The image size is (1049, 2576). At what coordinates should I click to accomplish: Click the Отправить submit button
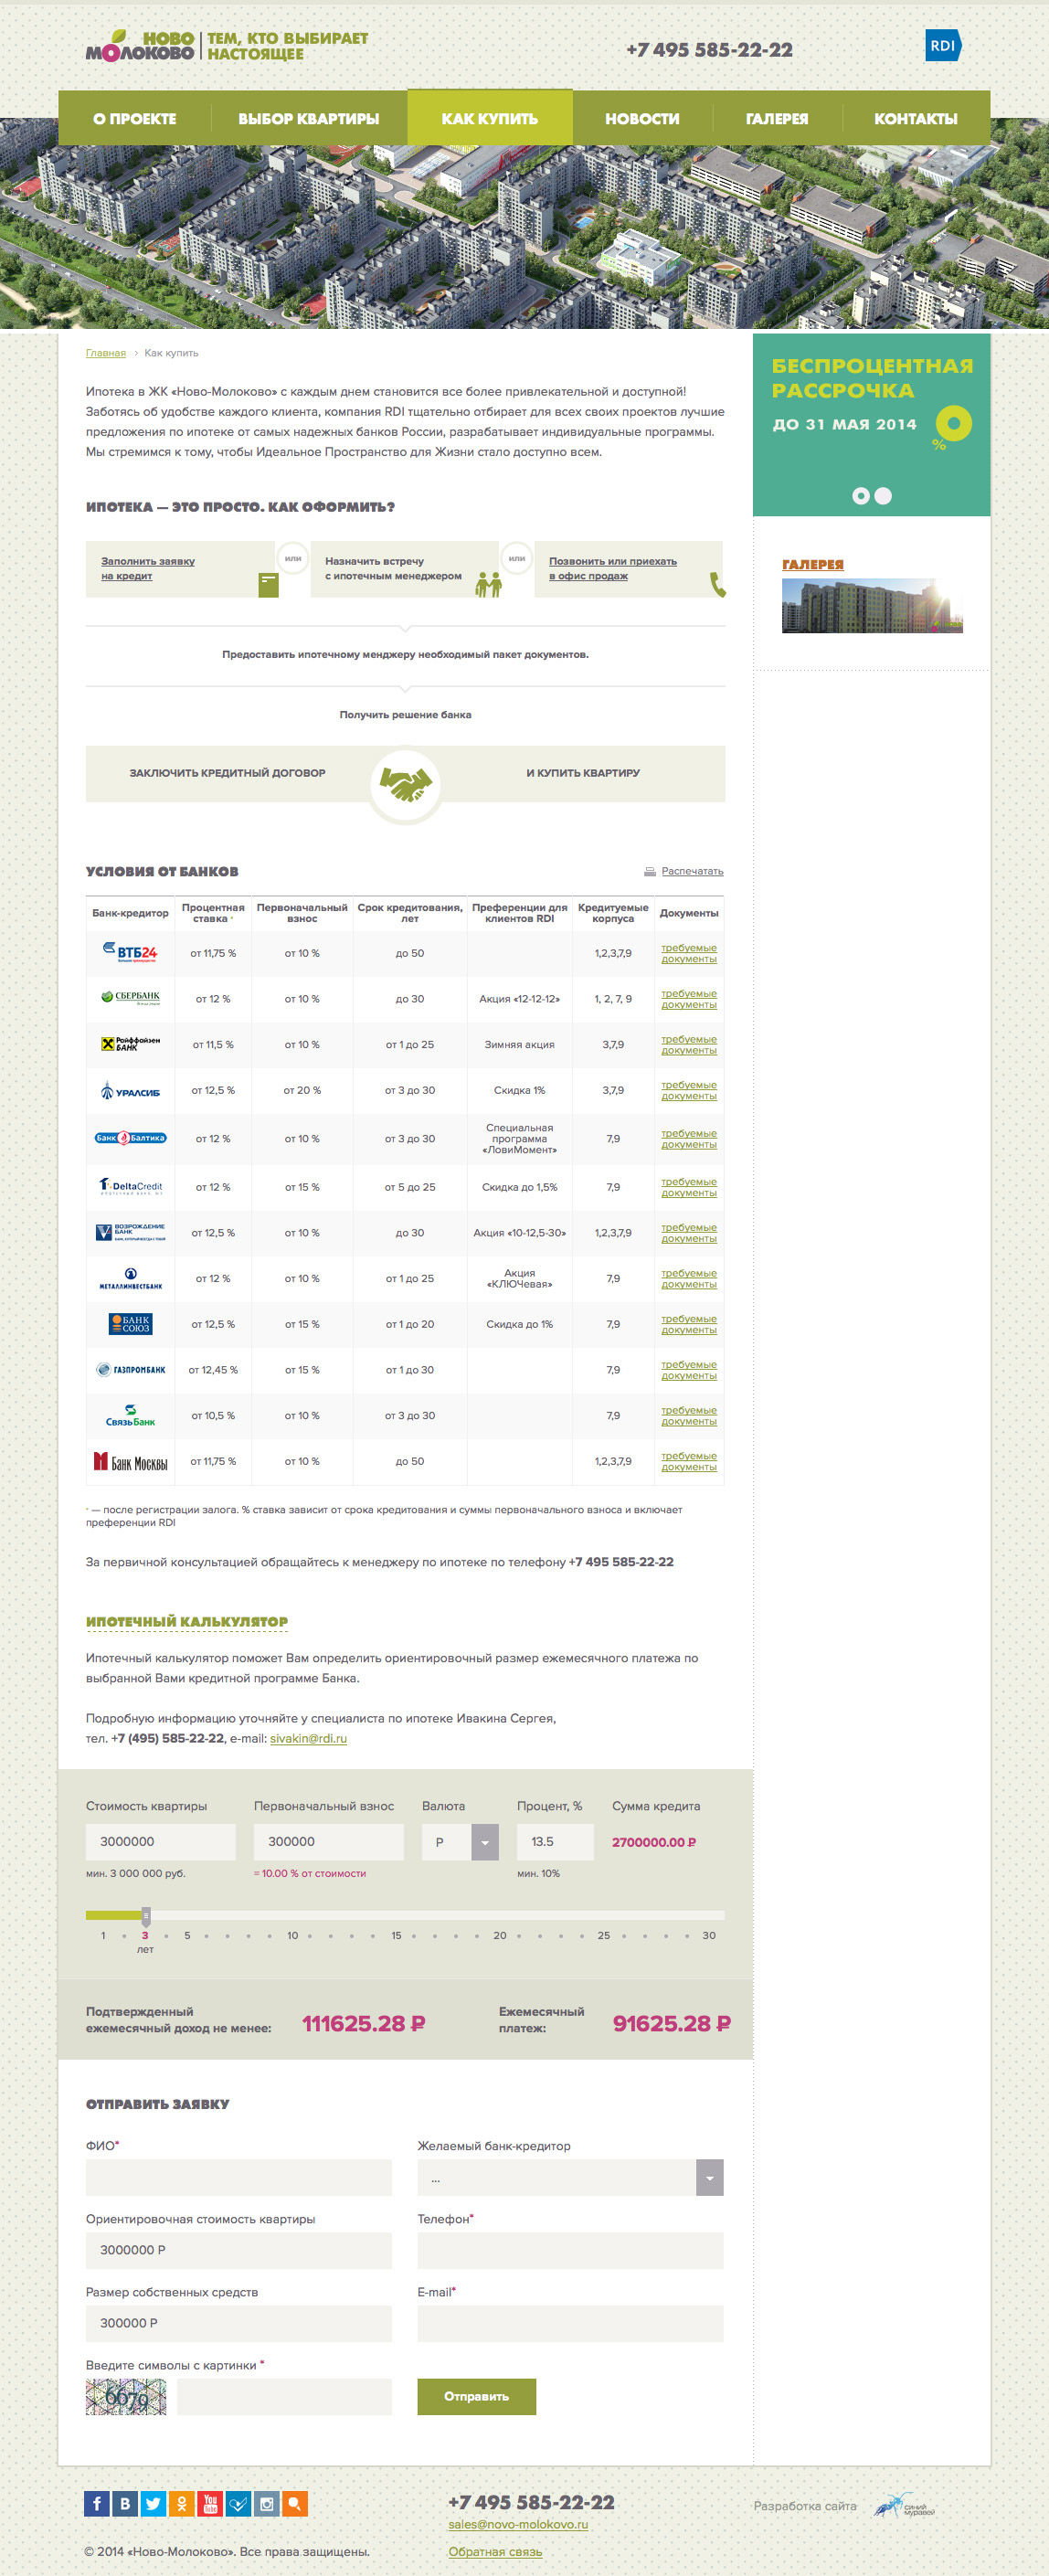[x=476, y=2396]
